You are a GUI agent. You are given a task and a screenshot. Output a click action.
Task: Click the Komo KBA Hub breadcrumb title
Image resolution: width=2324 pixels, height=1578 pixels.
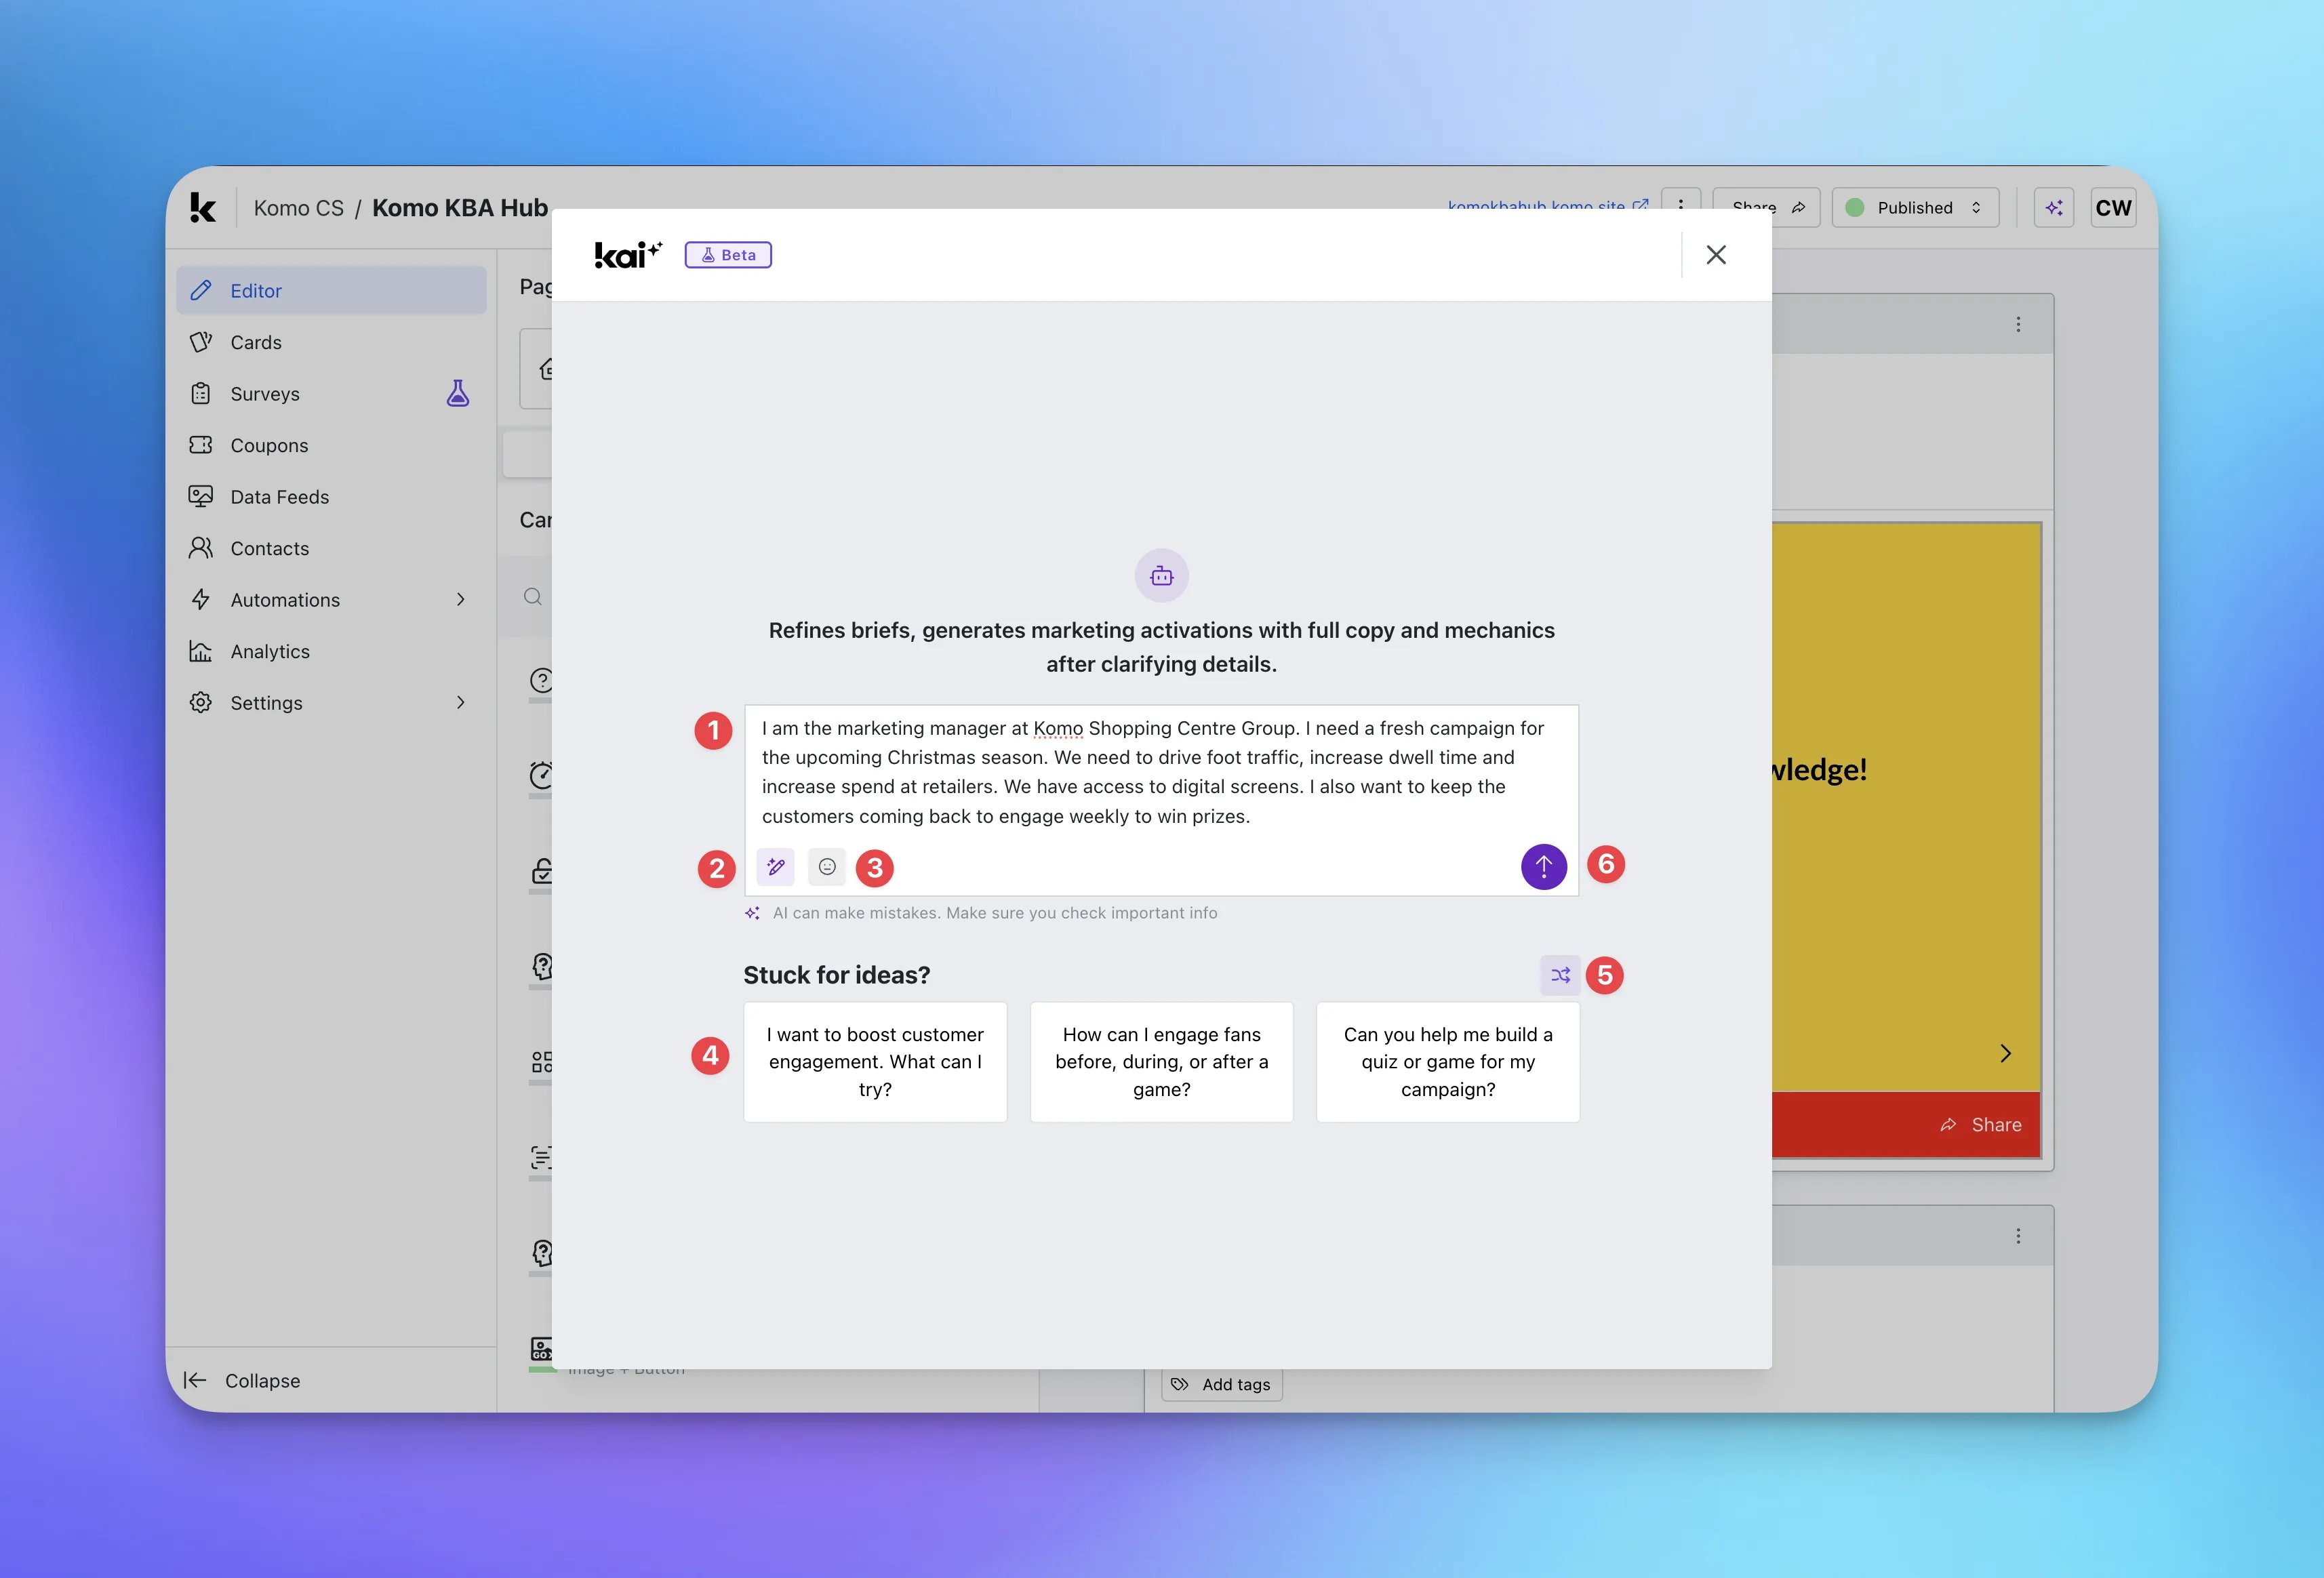[460, 208]
